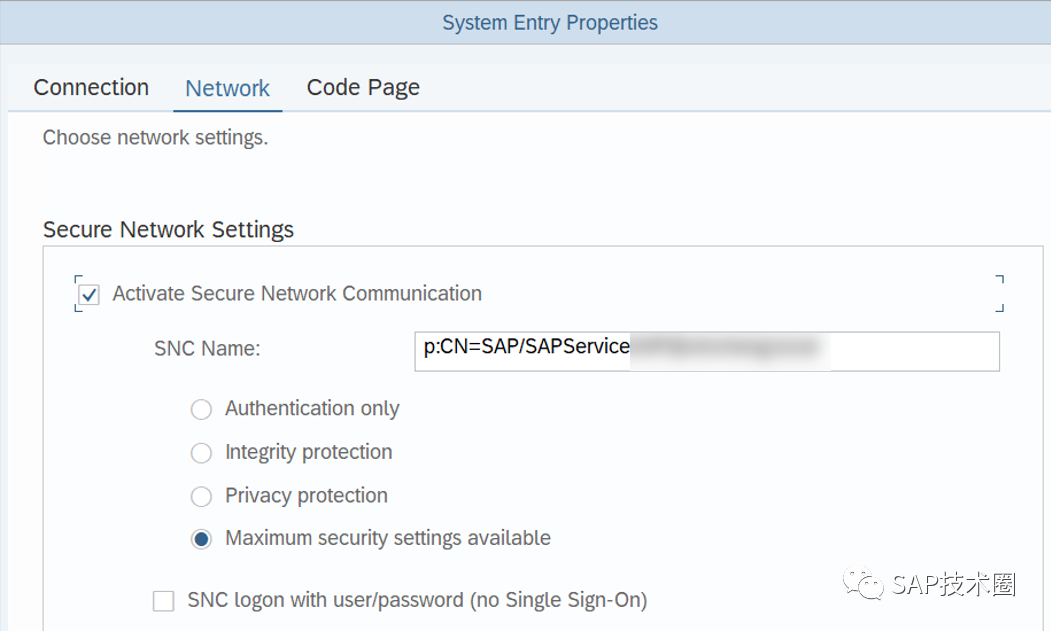
Task: Enable SNC logon with user/password checkbox
Action: (164, 600)
